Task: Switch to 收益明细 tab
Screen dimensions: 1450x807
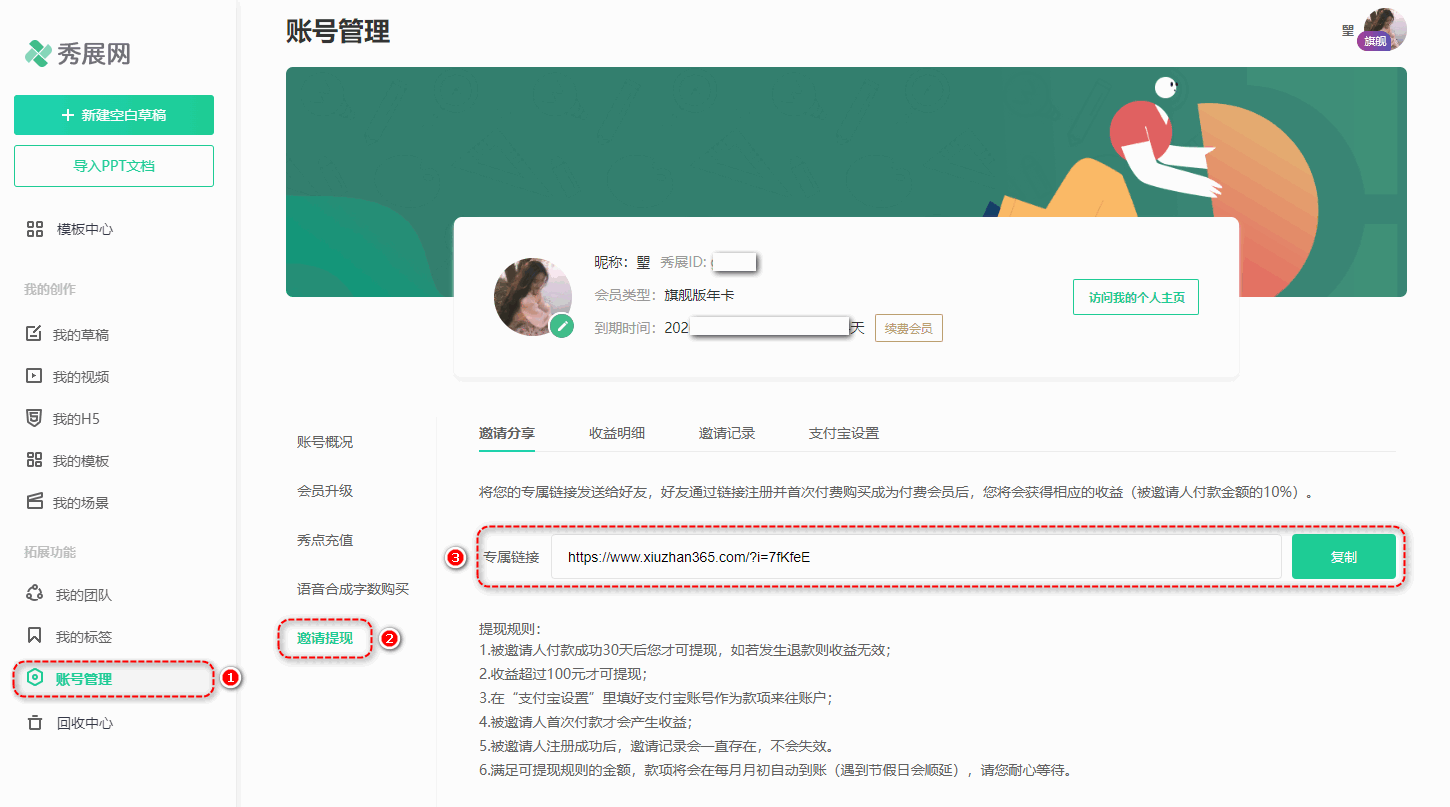Action: coord(617,433)
